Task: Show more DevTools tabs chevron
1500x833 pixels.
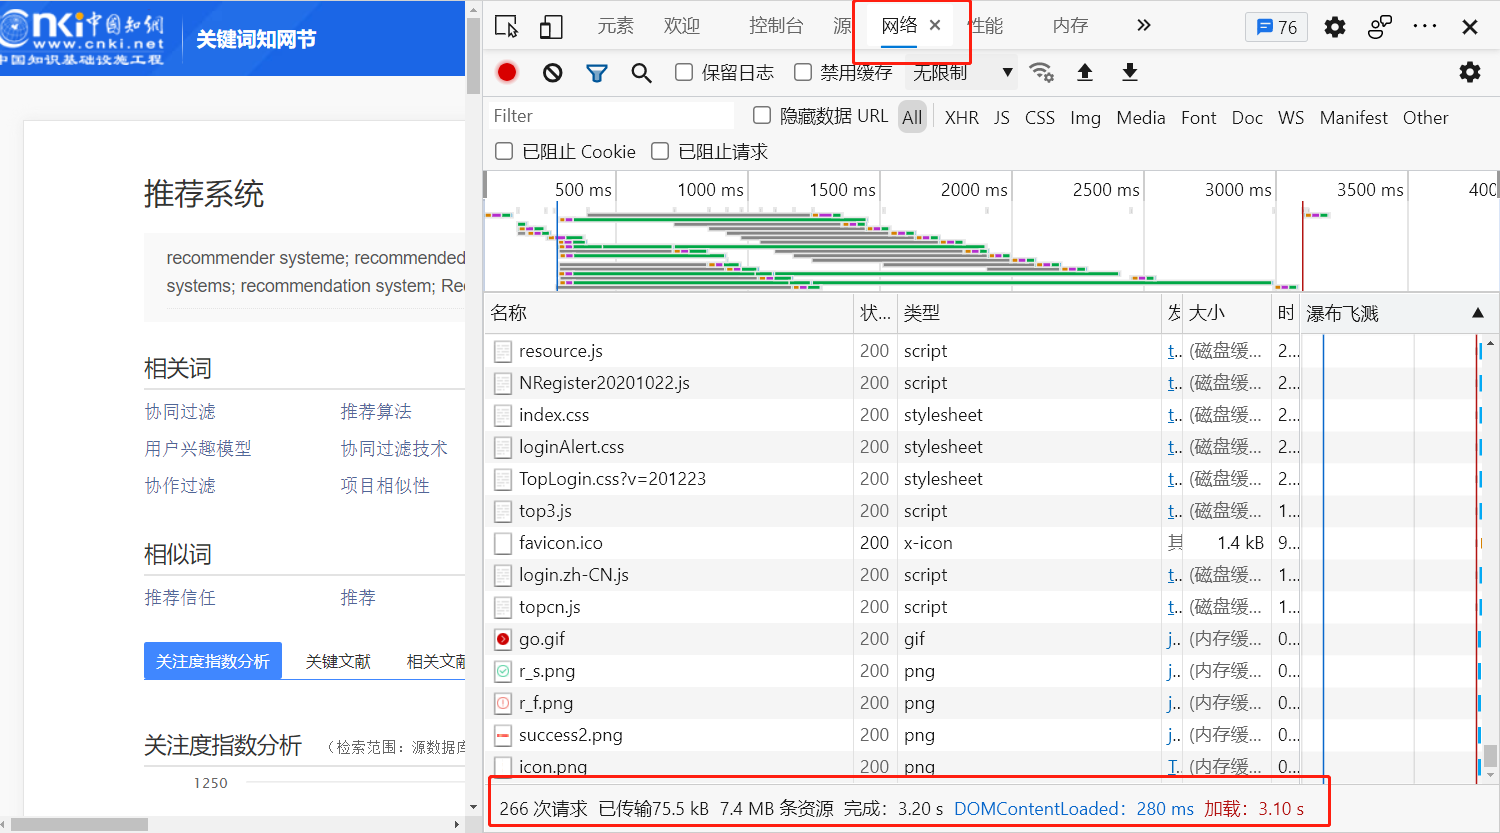Action: click(1144, 26)
